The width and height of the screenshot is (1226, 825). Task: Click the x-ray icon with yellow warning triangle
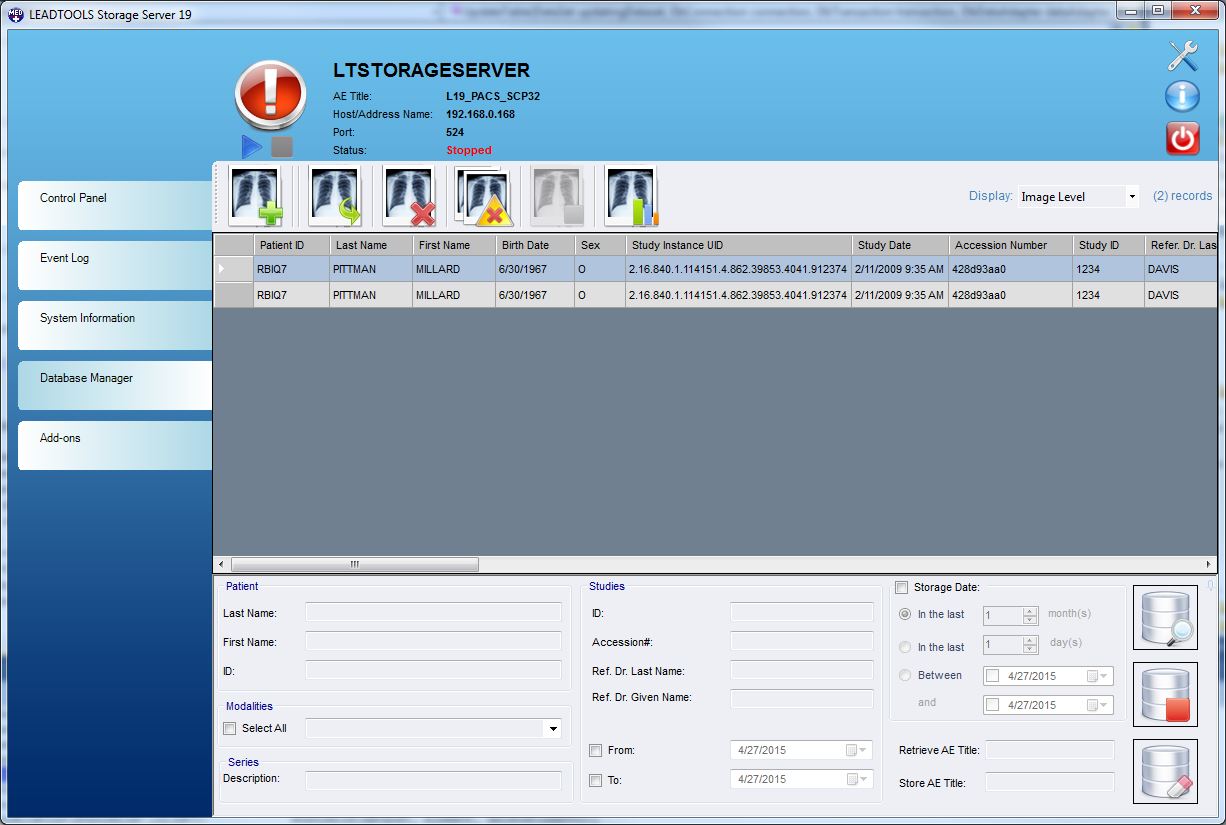[484, 196]
